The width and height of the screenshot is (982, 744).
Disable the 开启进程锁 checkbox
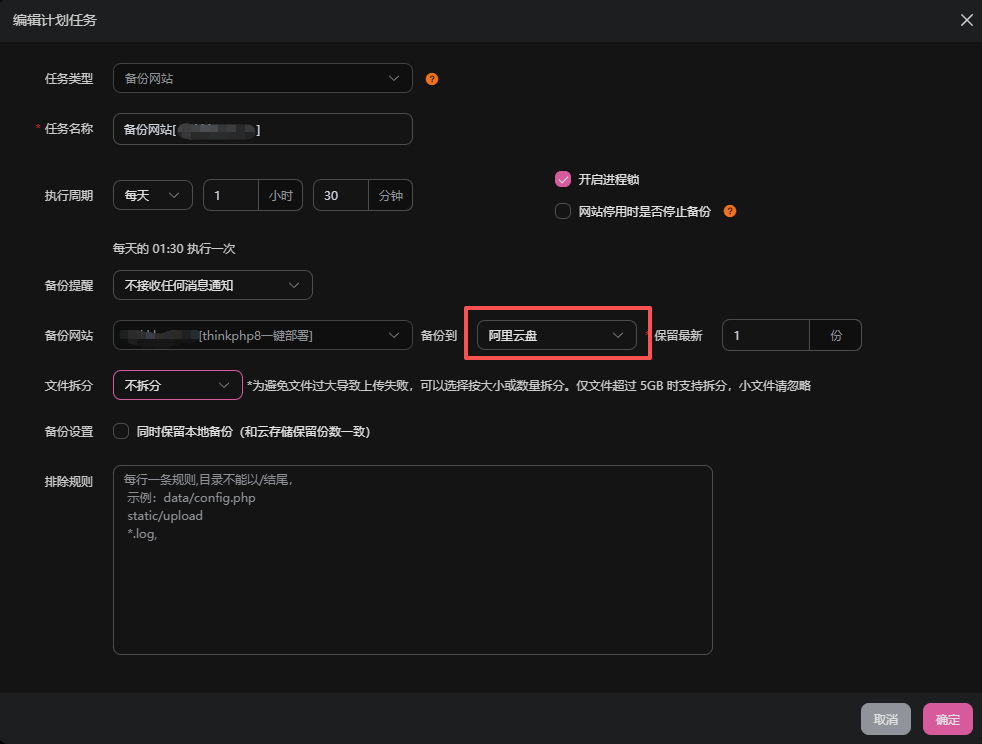pos(563,178)
